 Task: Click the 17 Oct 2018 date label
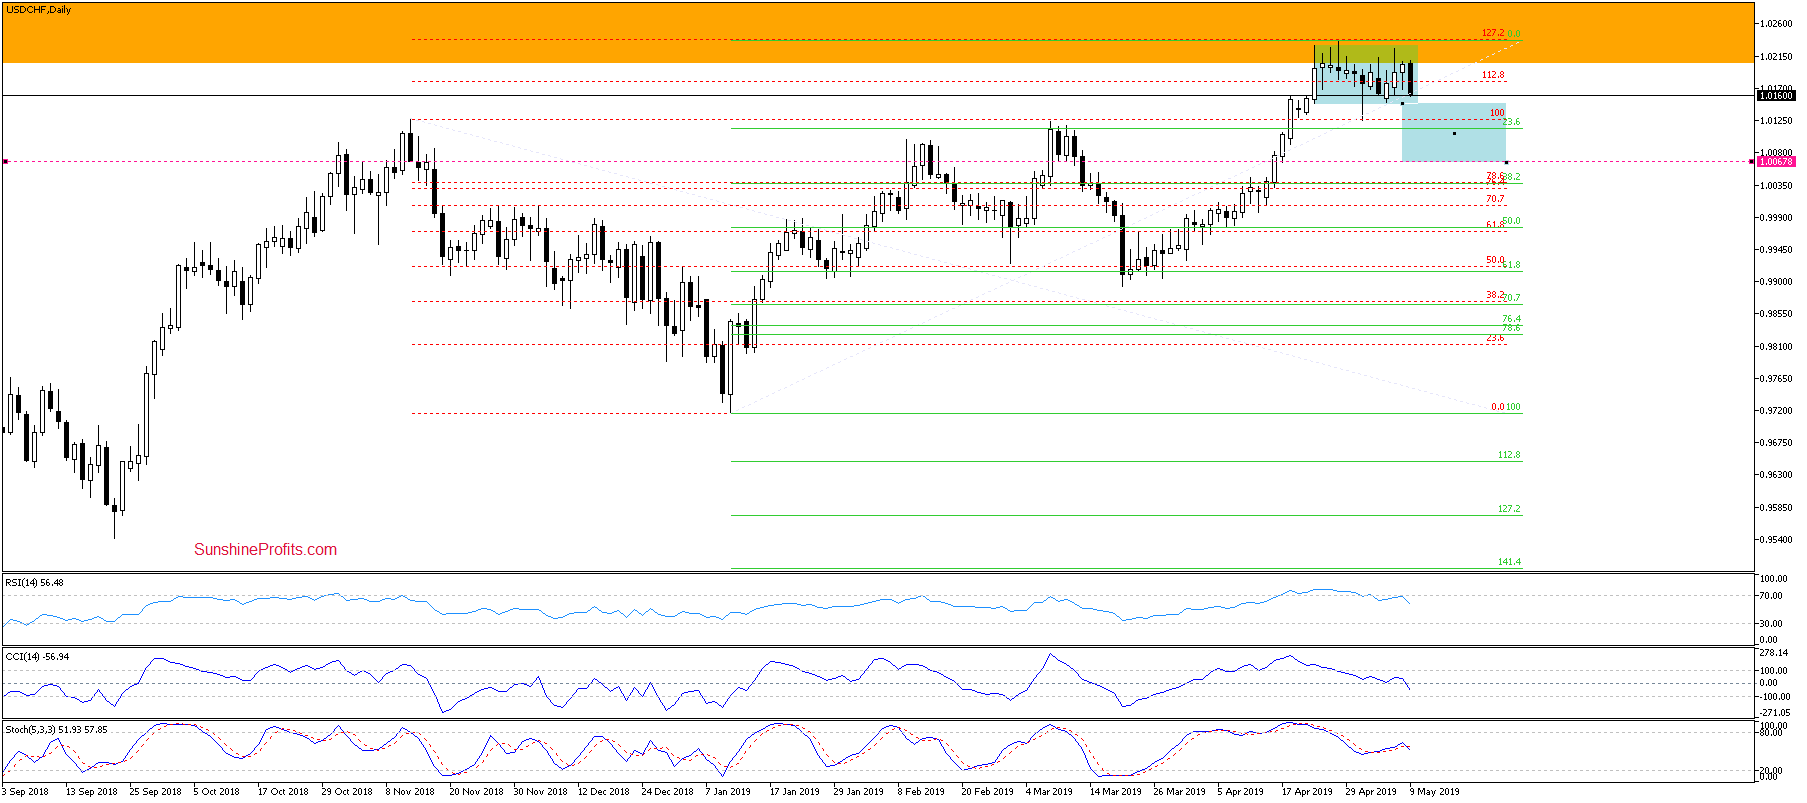tap(283, 791)
